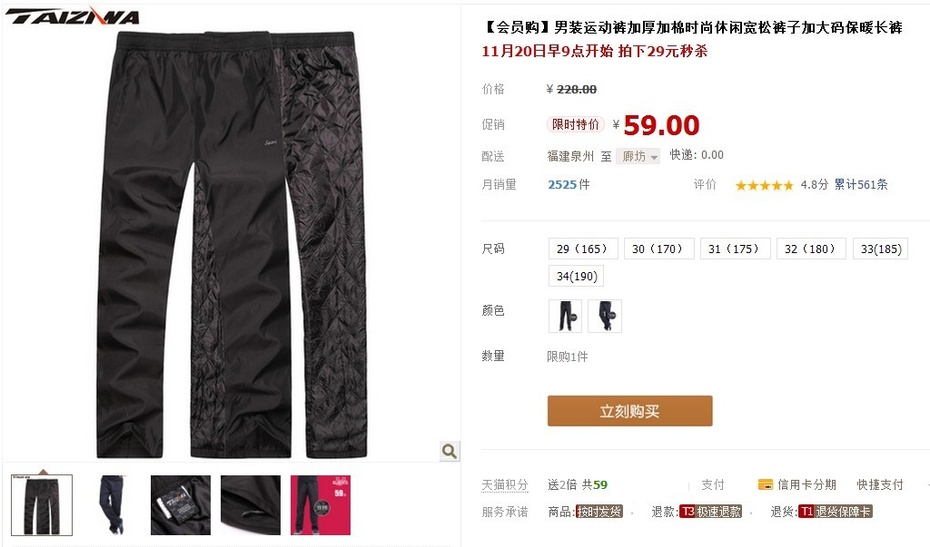Click the credit card installment icon
Screen dimensions: 930x547
[765, 485]
